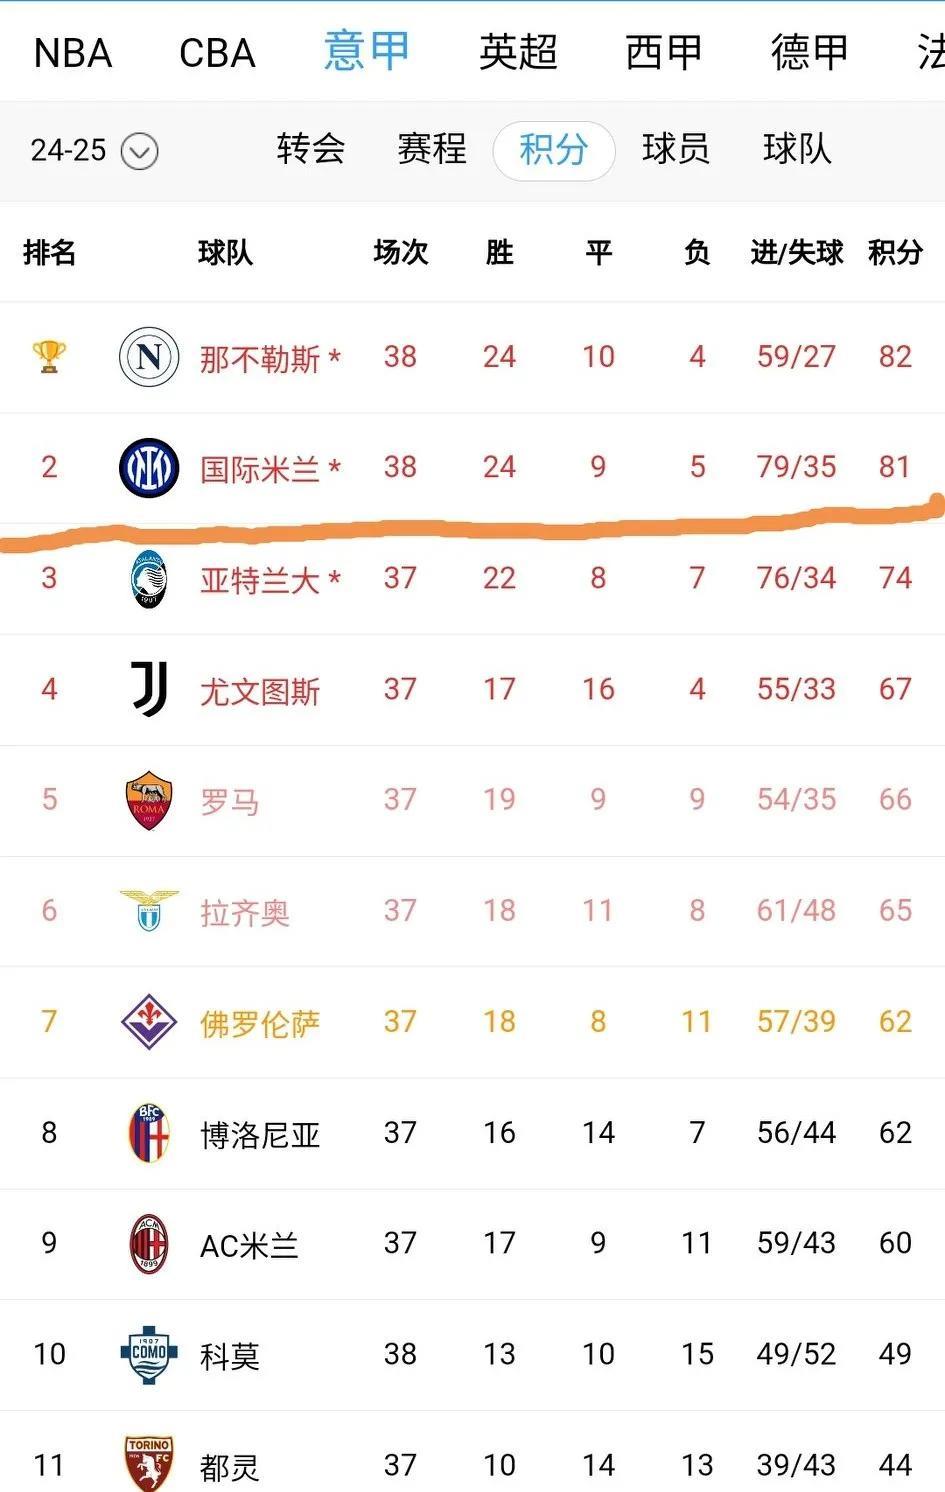
Task: Open the Como 1907 logo
Action: 149,1354
